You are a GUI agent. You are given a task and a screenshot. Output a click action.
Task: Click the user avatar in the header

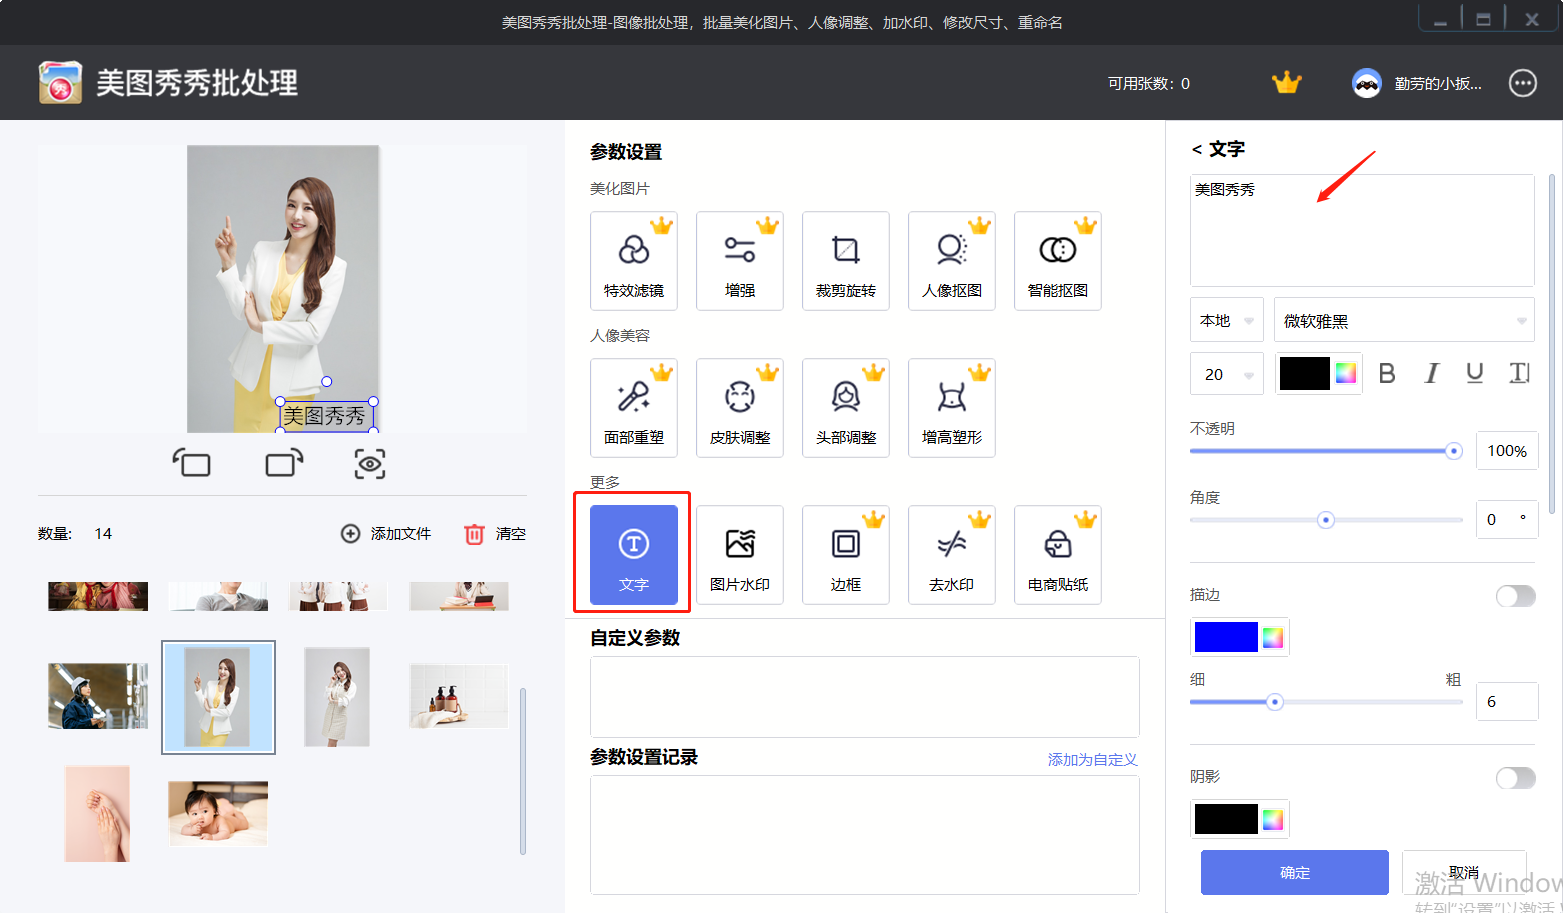1366,83
